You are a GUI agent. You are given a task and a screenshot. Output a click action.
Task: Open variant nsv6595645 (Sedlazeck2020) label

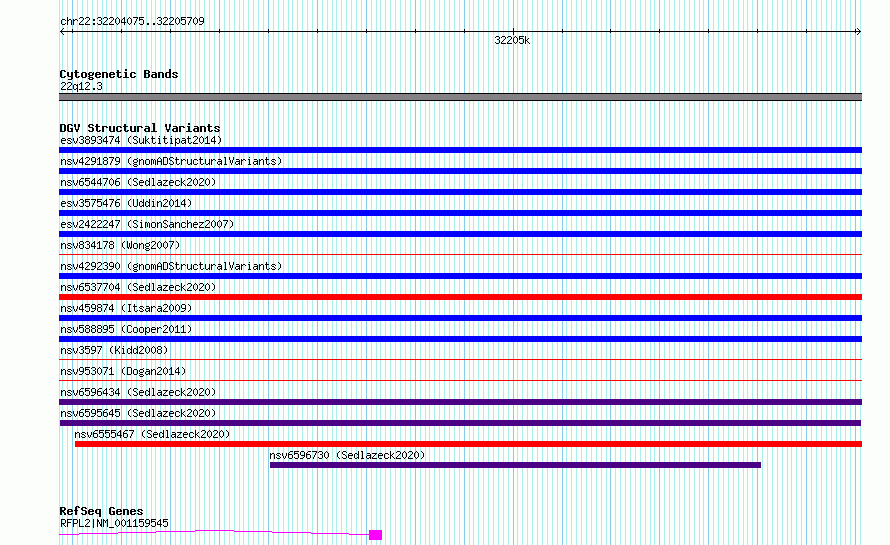tap(138, 413)
